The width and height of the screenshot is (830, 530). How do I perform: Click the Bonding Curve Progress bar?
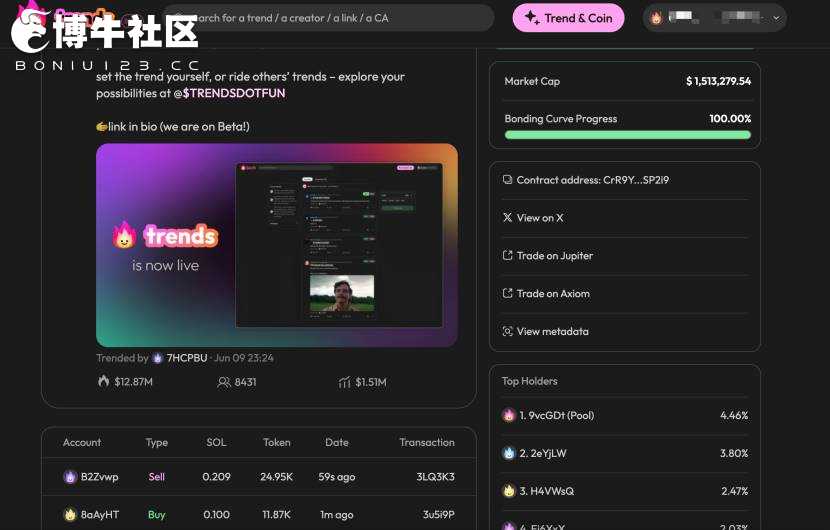click(628, 135)
